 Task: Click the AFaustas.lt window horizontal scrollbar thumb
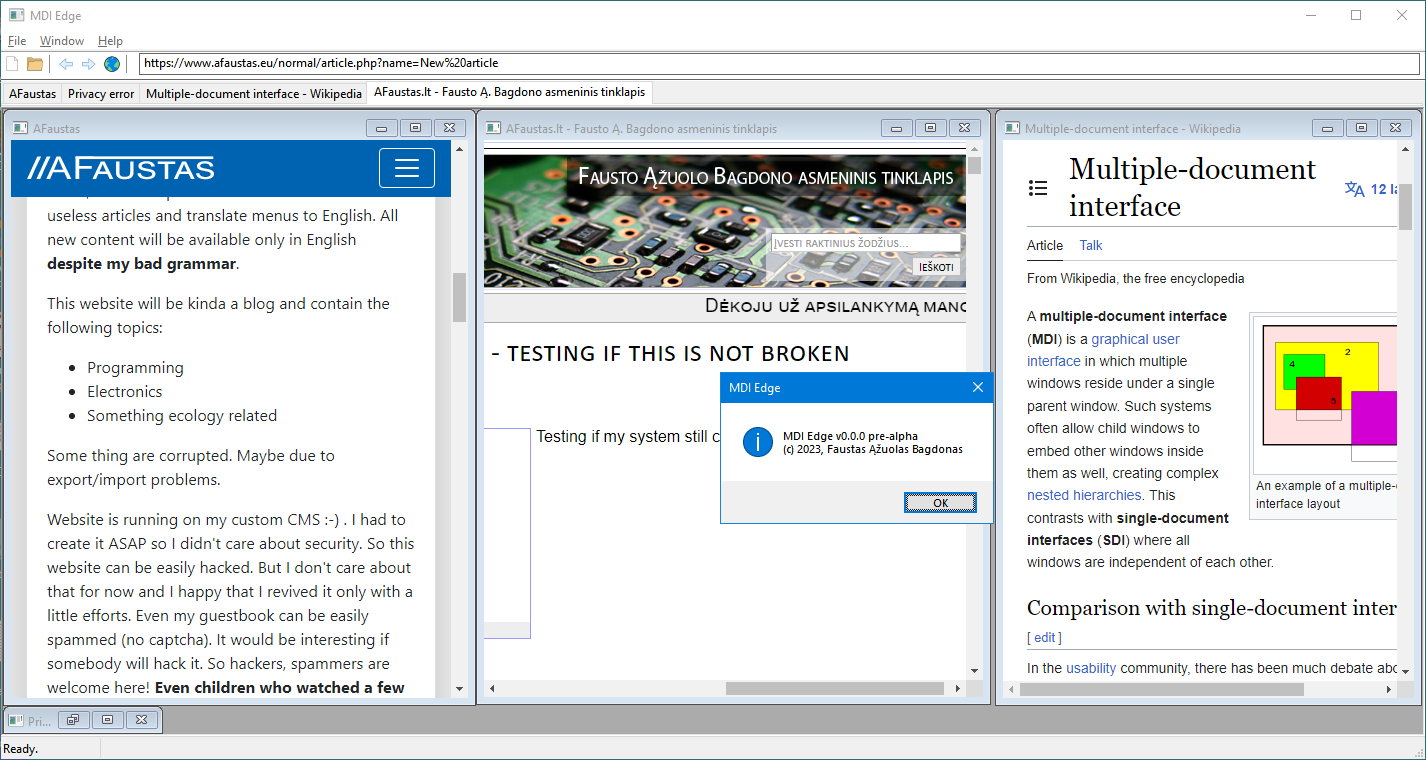pyautogui.click(x=835, y=689)
